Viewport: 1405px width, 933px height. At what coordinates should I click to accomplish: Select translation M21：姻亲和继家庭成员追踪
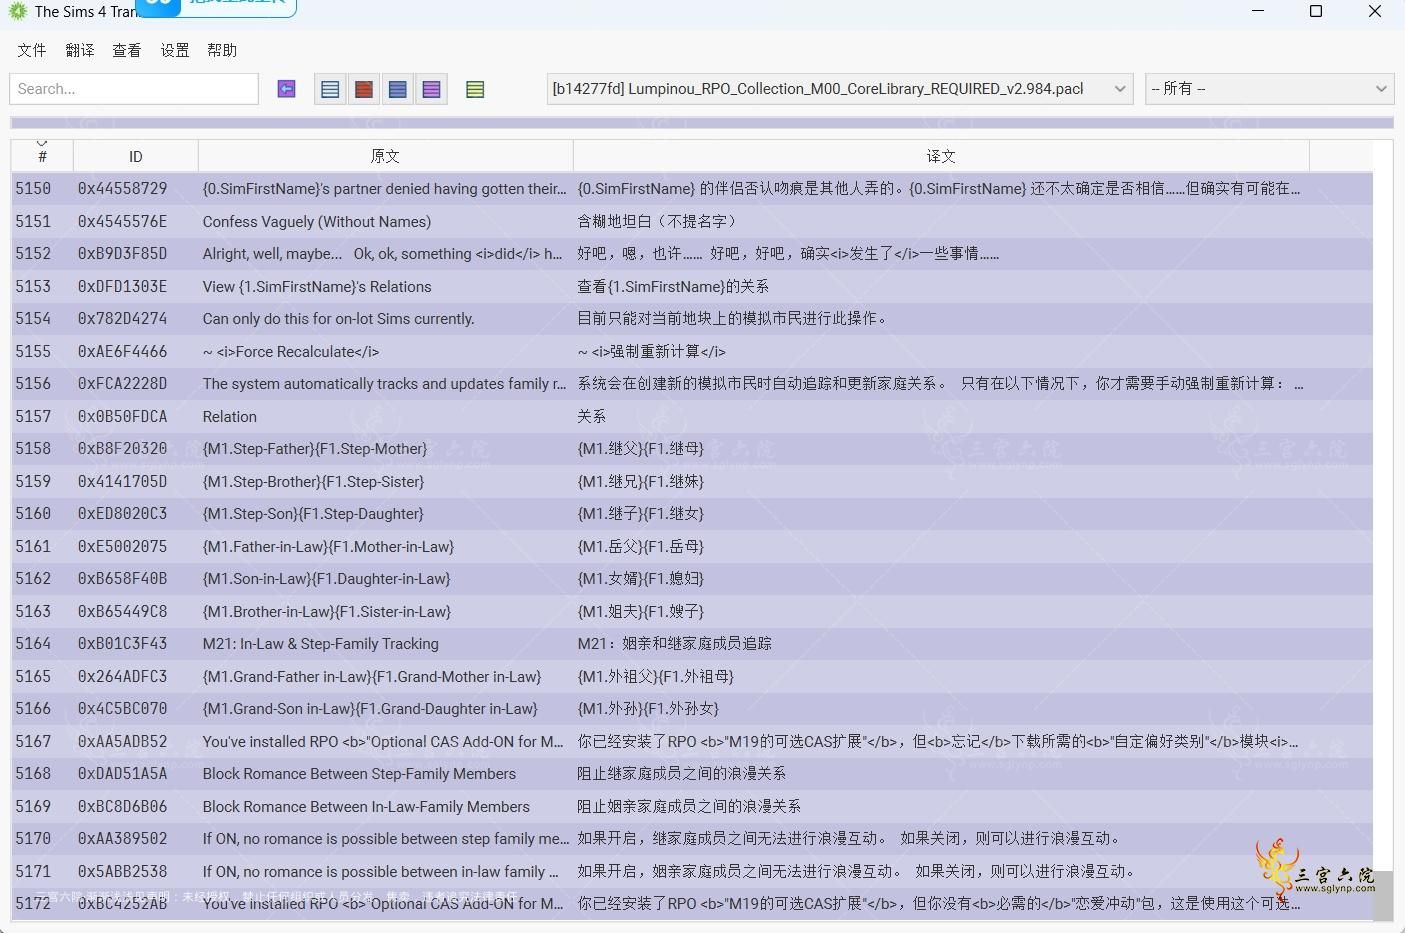(675, 644)
